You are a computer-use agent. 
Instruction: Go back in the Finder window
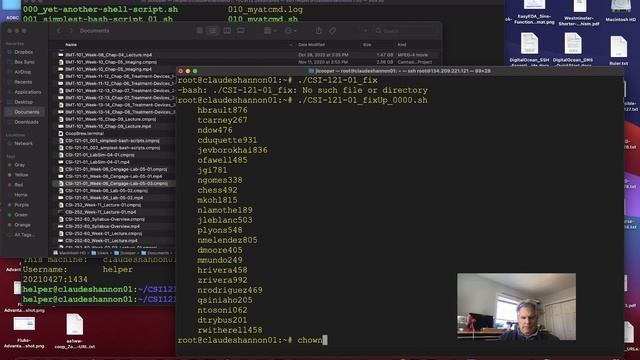click(59, 31)
